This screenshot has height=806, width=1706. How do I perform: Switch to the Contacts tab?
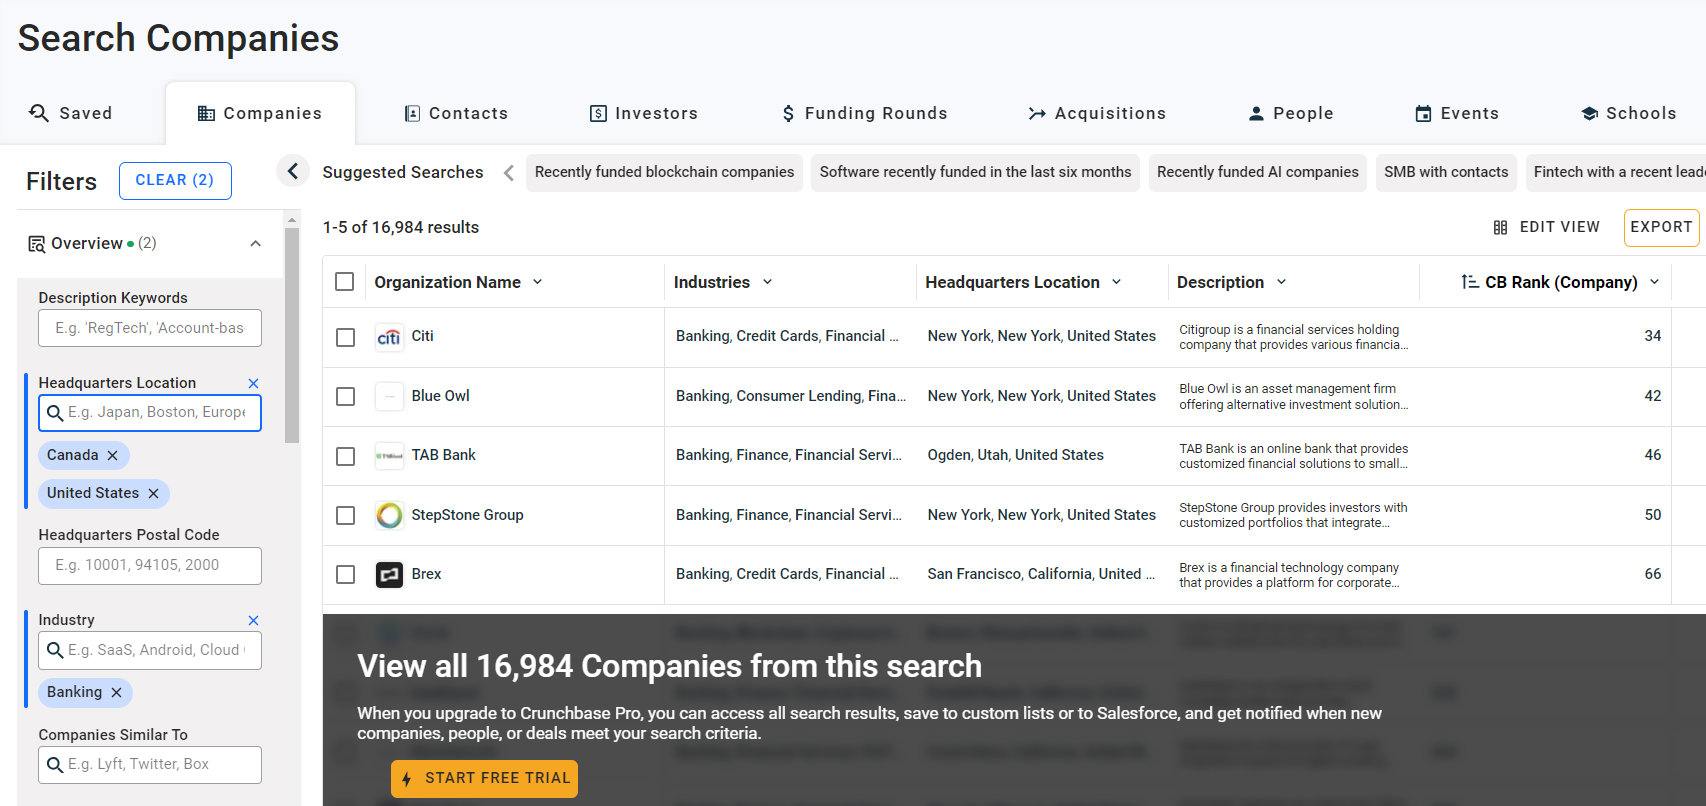[x=456, y=113]
